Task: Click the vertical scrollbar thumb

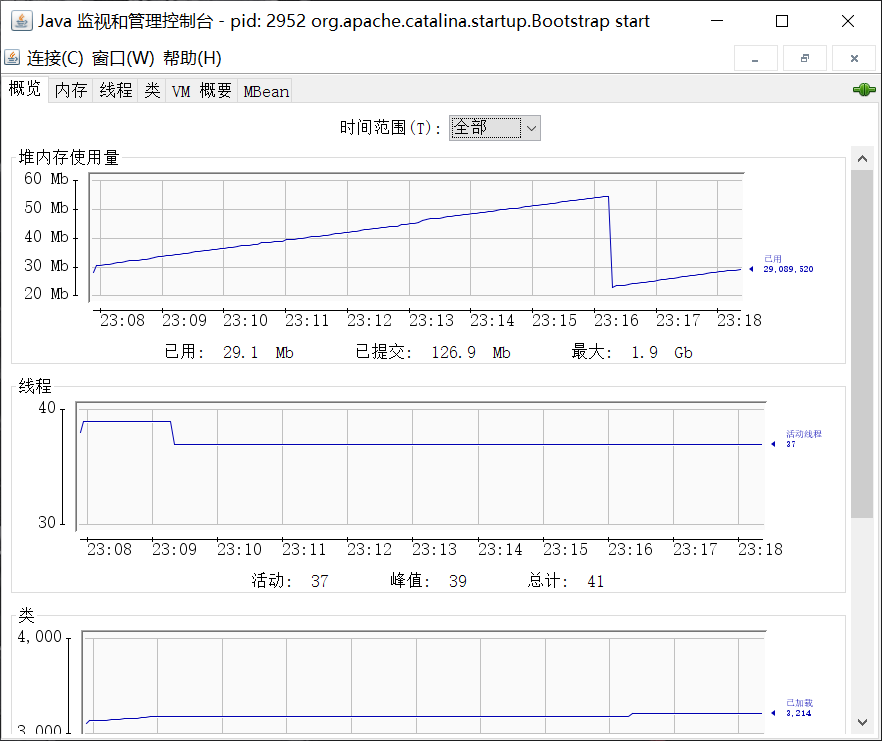Action: [x=862, y=344]
